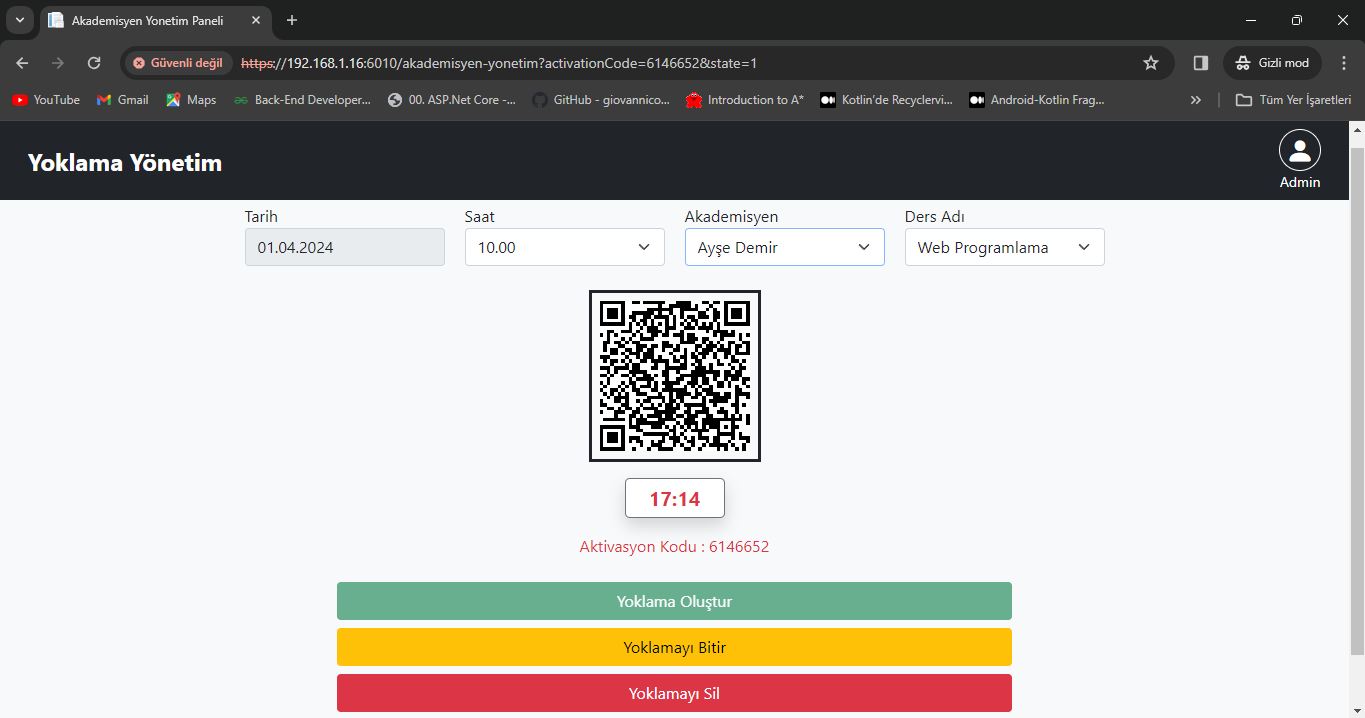Go back with the browser back arrow
This screenshot has width=1365, height=718.
(22, 63)
